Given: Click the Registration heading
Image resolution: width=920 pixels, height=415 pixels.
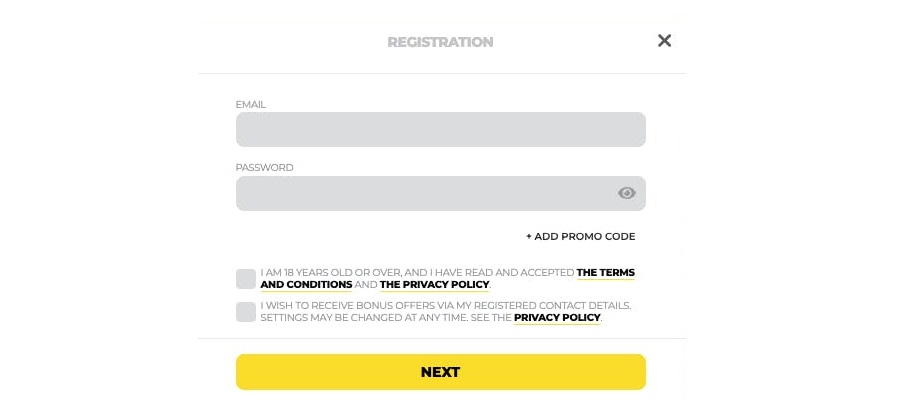Looking at the screenshot, I should (x=440, y=42).
